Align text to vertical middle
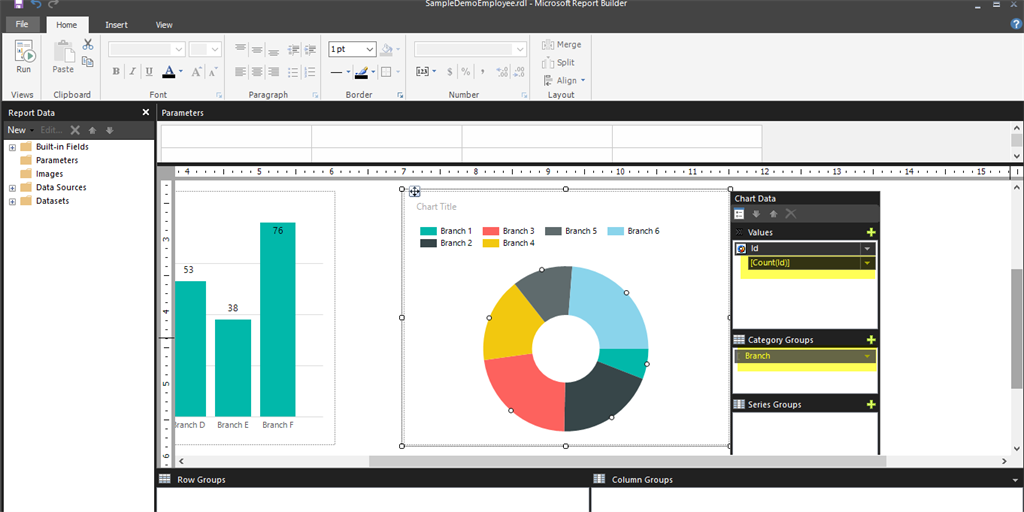Viewport: 1024px width, 512px height. pyautogui.click(x=257, y=49)
